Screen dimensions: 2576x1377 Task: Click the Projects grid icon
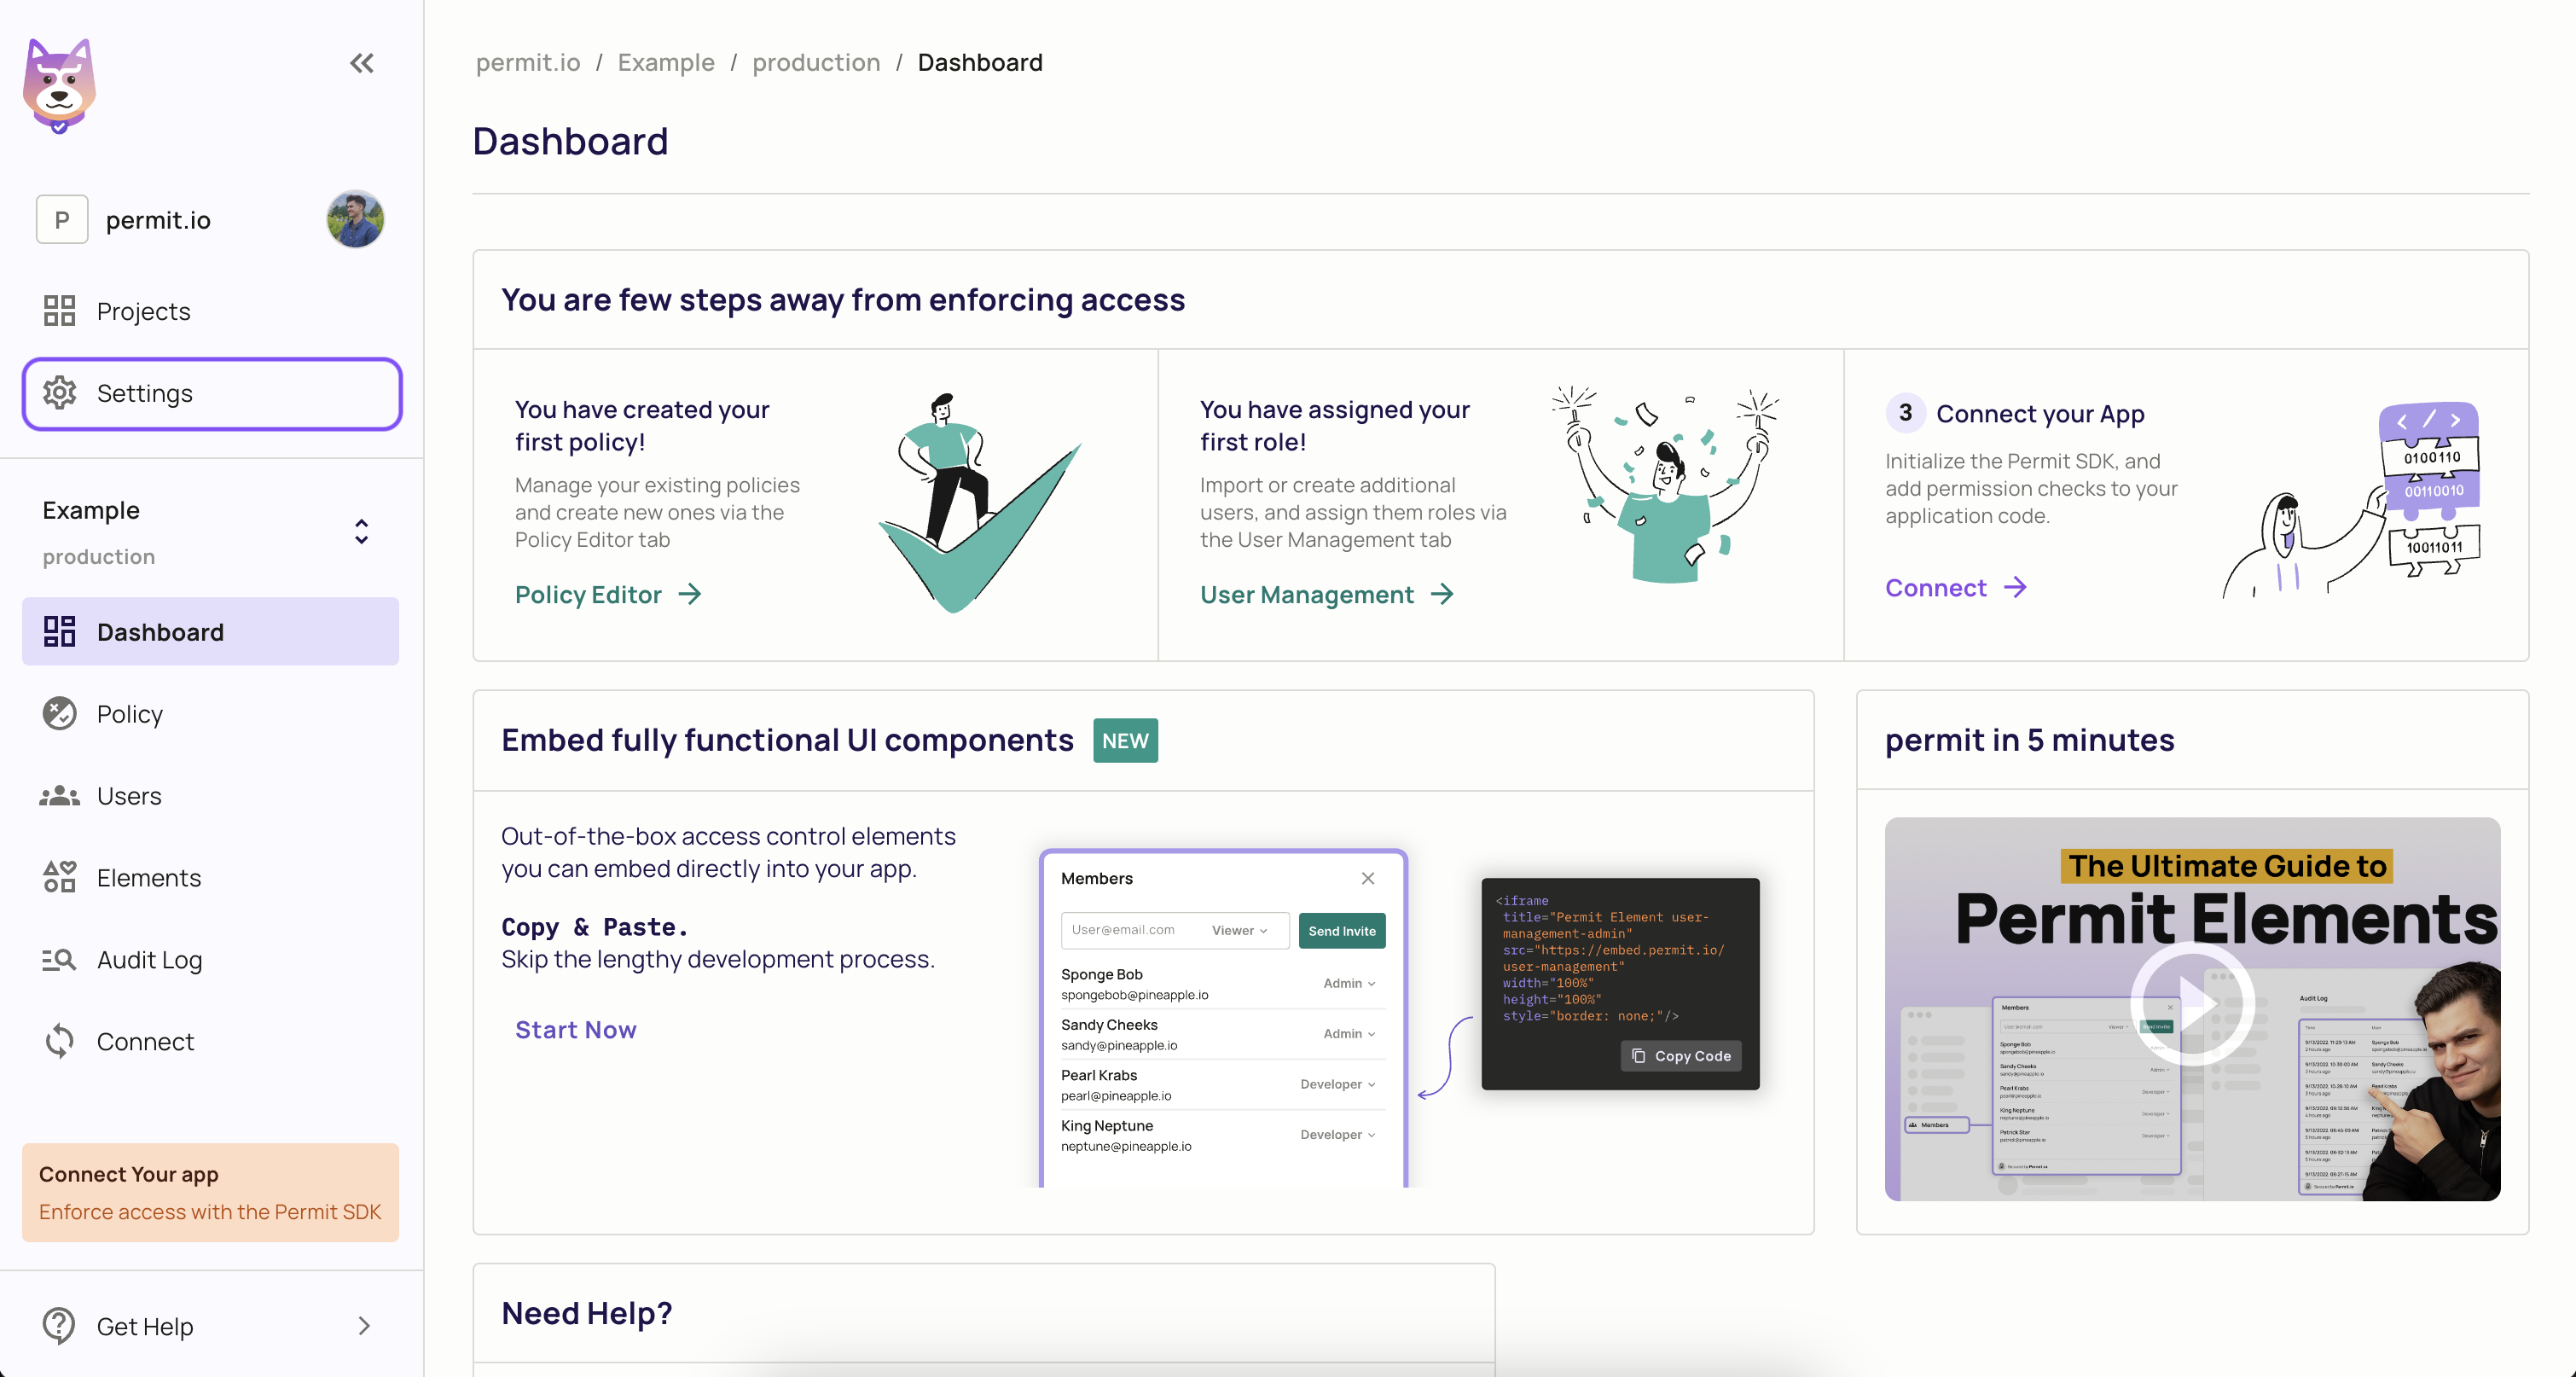pos(59,311)
